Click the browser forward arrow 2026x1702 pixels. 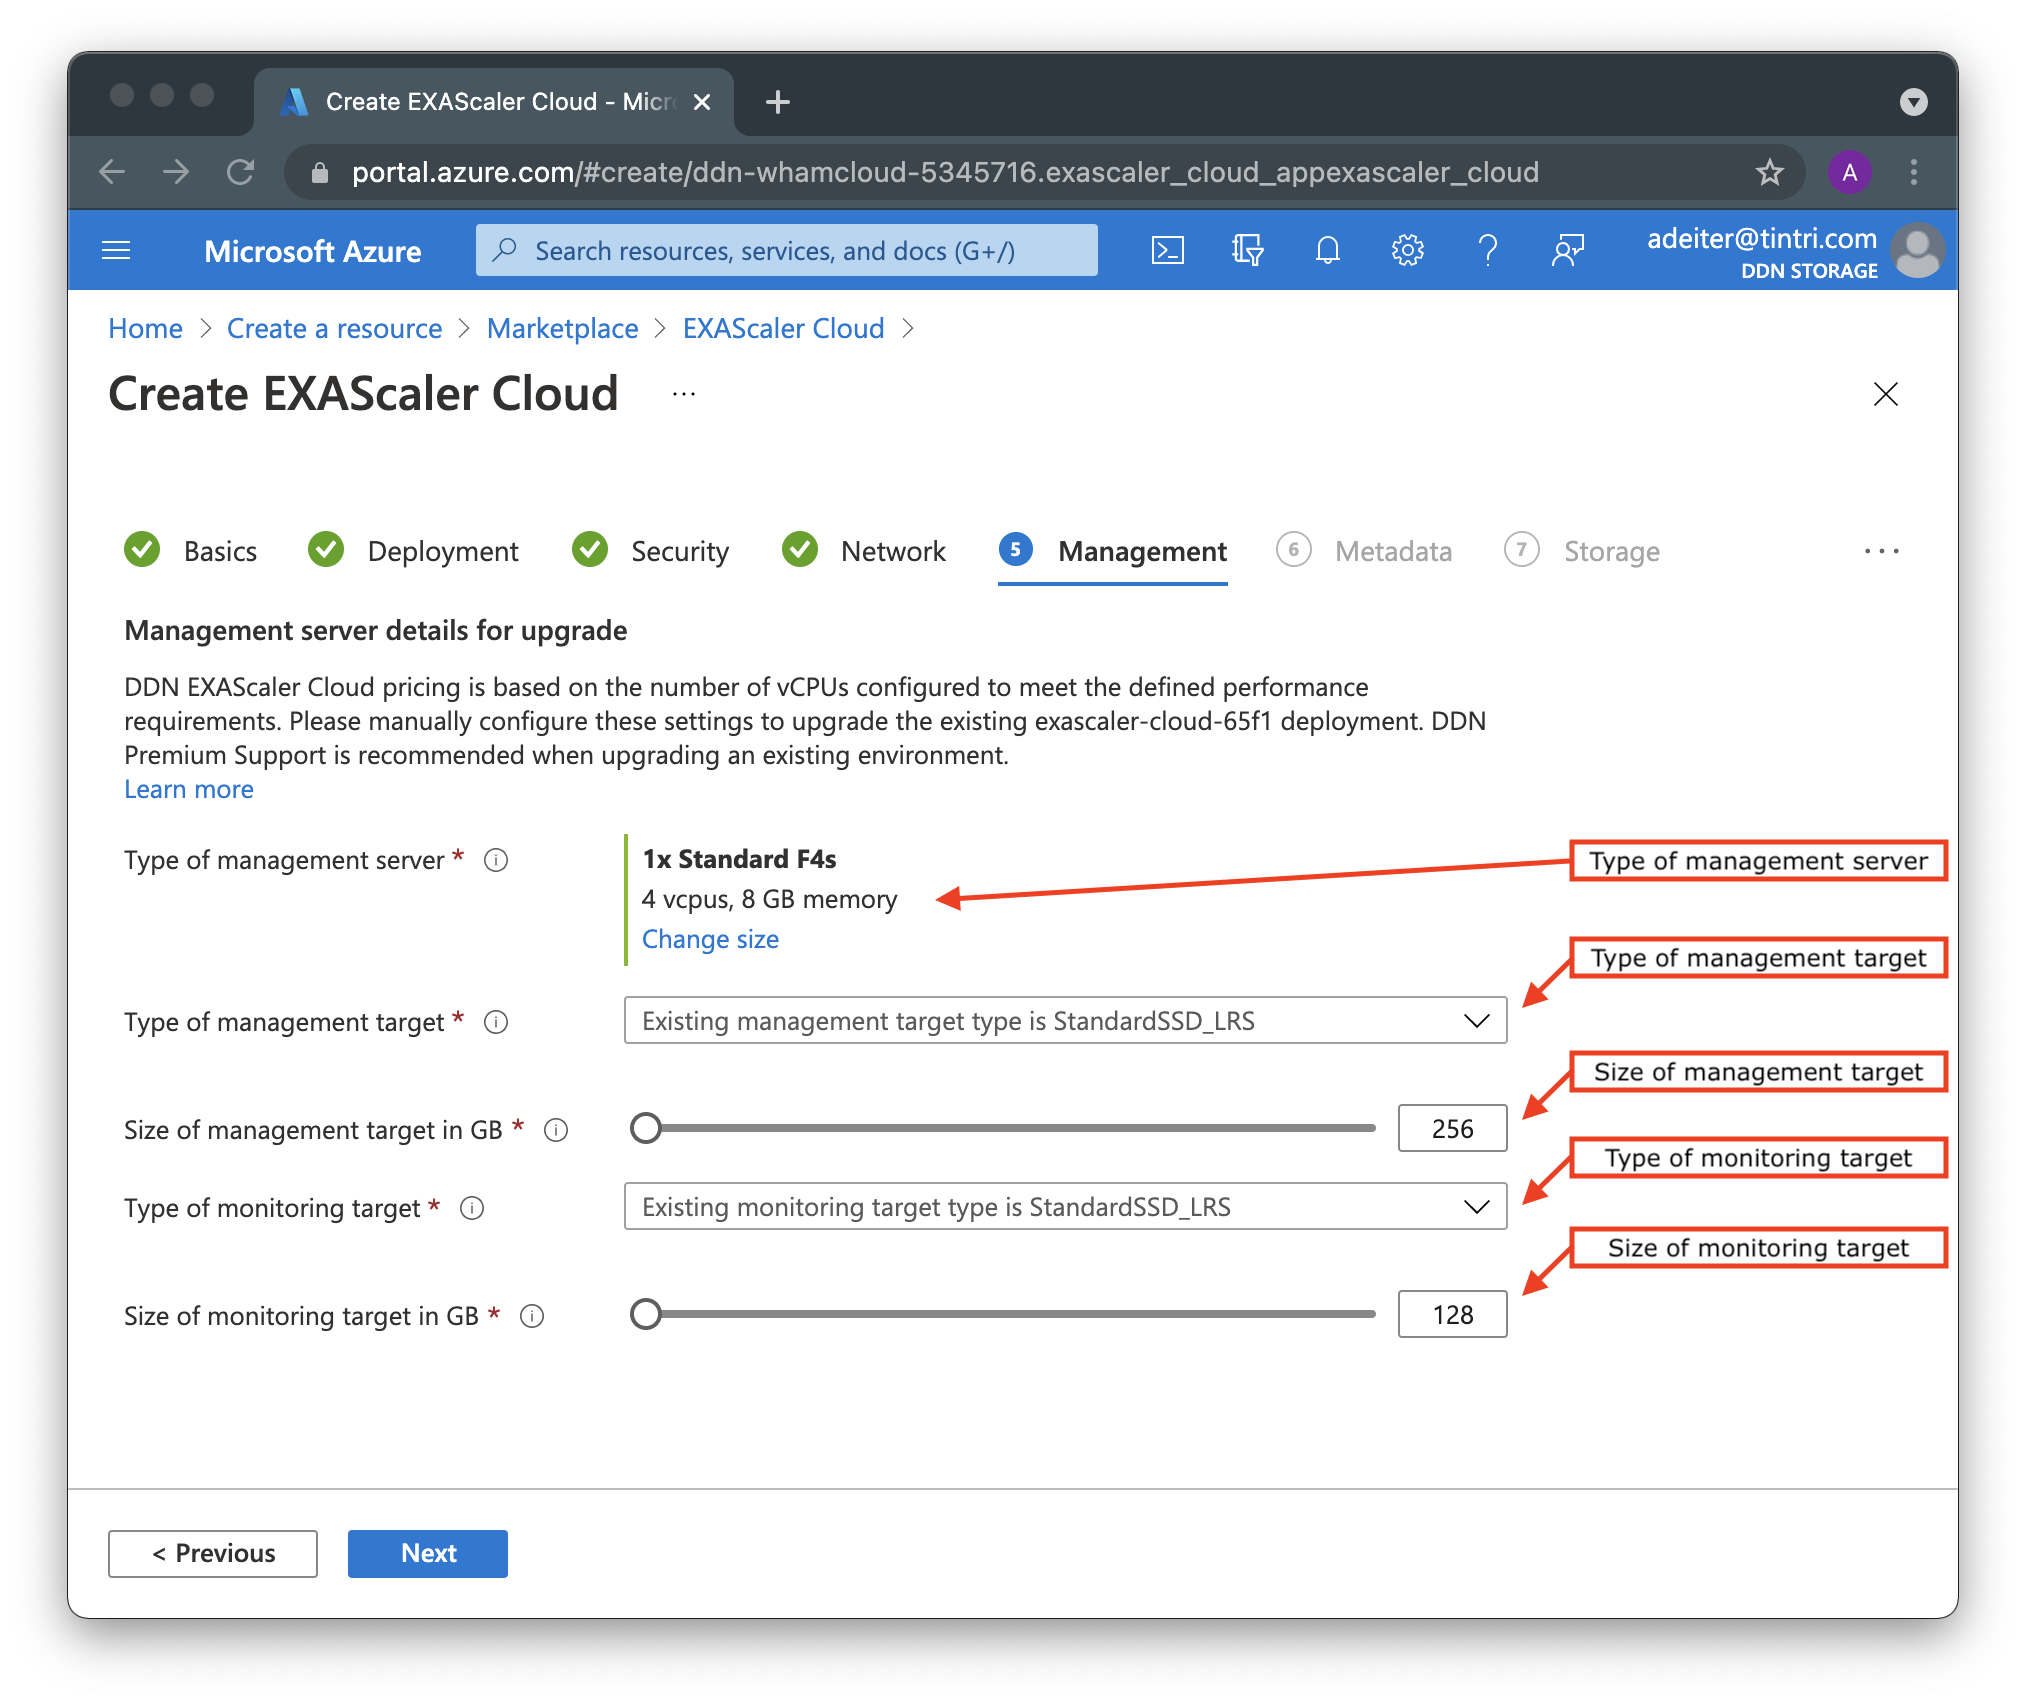point(176,172)
